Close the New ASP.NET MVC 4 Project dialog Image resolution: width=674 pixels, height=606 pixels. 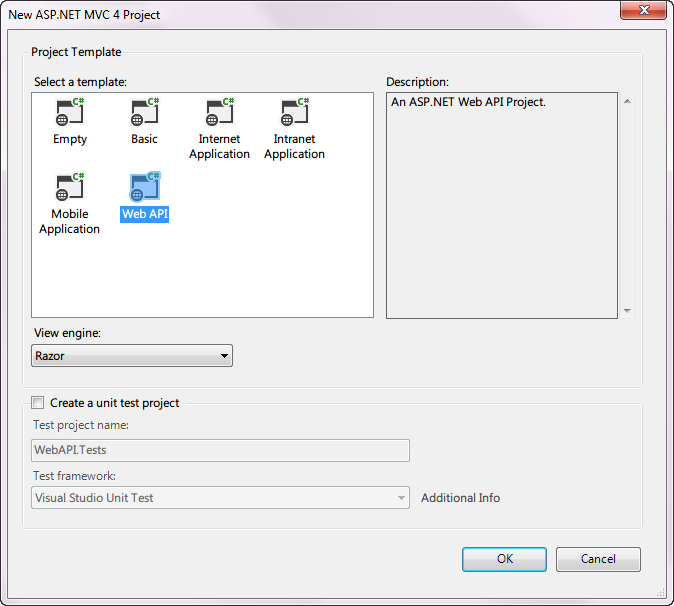point(643,10)
